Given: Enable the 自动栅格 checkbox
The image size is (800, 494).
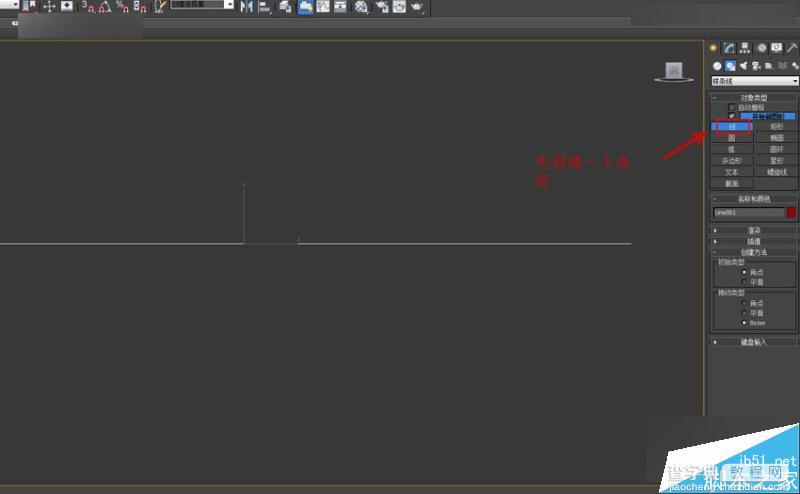Looking at the screenshot, I should (x=732, y=107).
